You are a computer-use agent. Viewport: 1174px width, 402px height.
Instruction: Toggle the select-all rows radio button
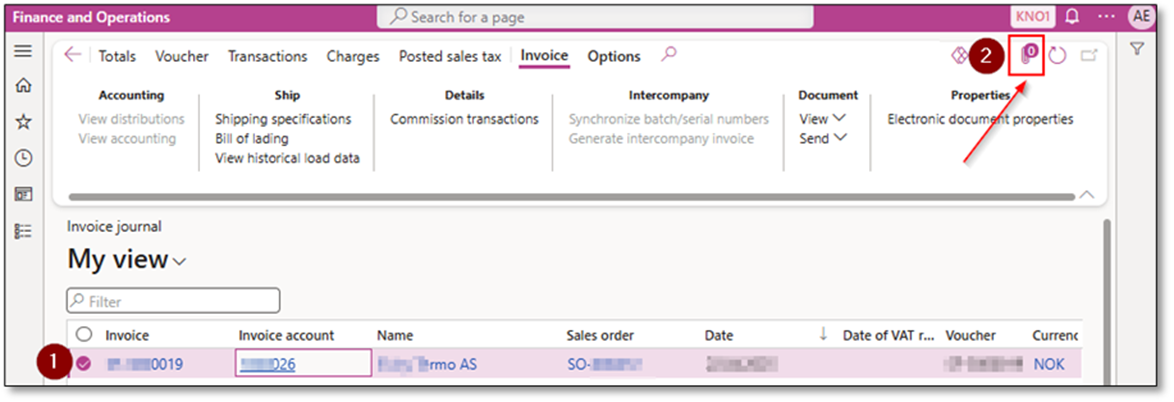pyautogui.click(x=84, y=335)
